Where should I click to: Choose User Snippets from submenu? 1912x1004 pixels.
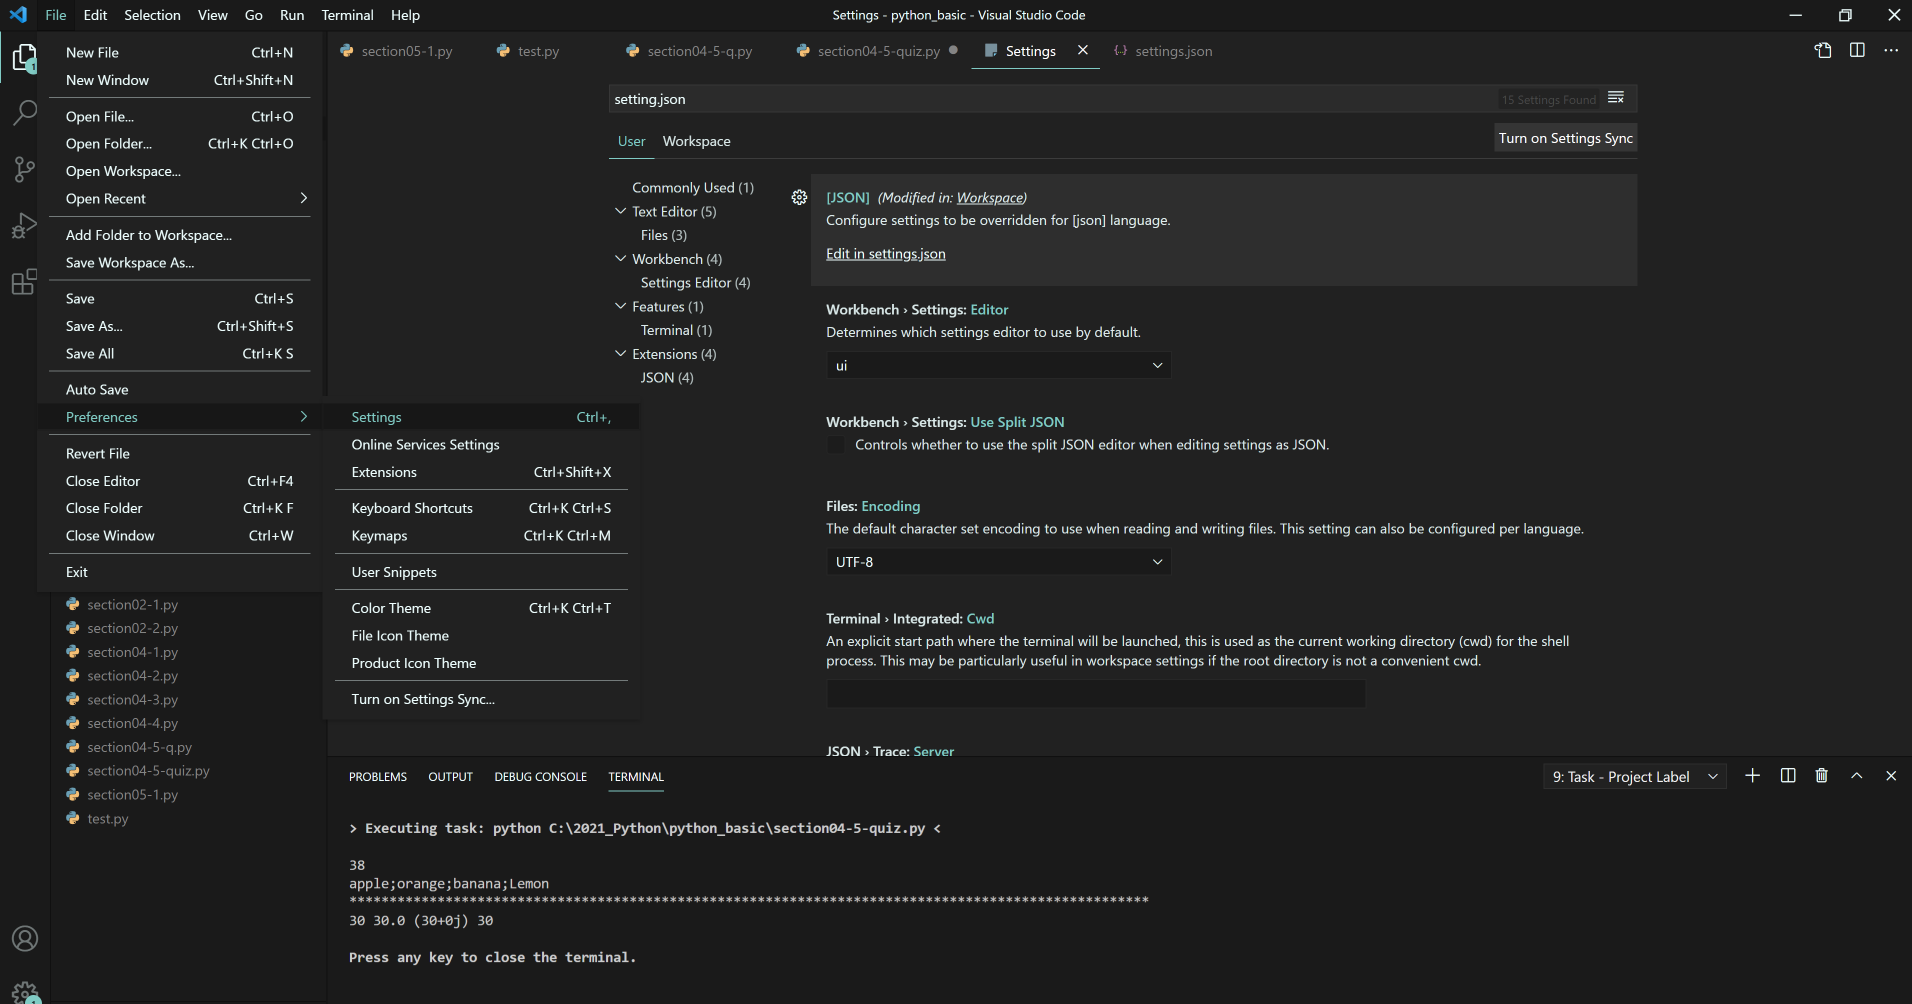pyautogui.click(x=481, y=572)
